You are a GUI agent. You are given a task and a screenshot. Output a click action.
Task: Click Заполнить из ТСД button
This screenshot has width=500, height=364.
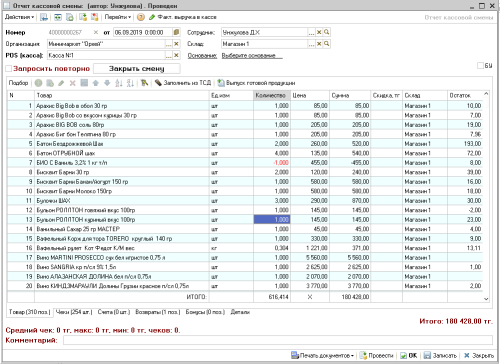[x=183, y=83]
